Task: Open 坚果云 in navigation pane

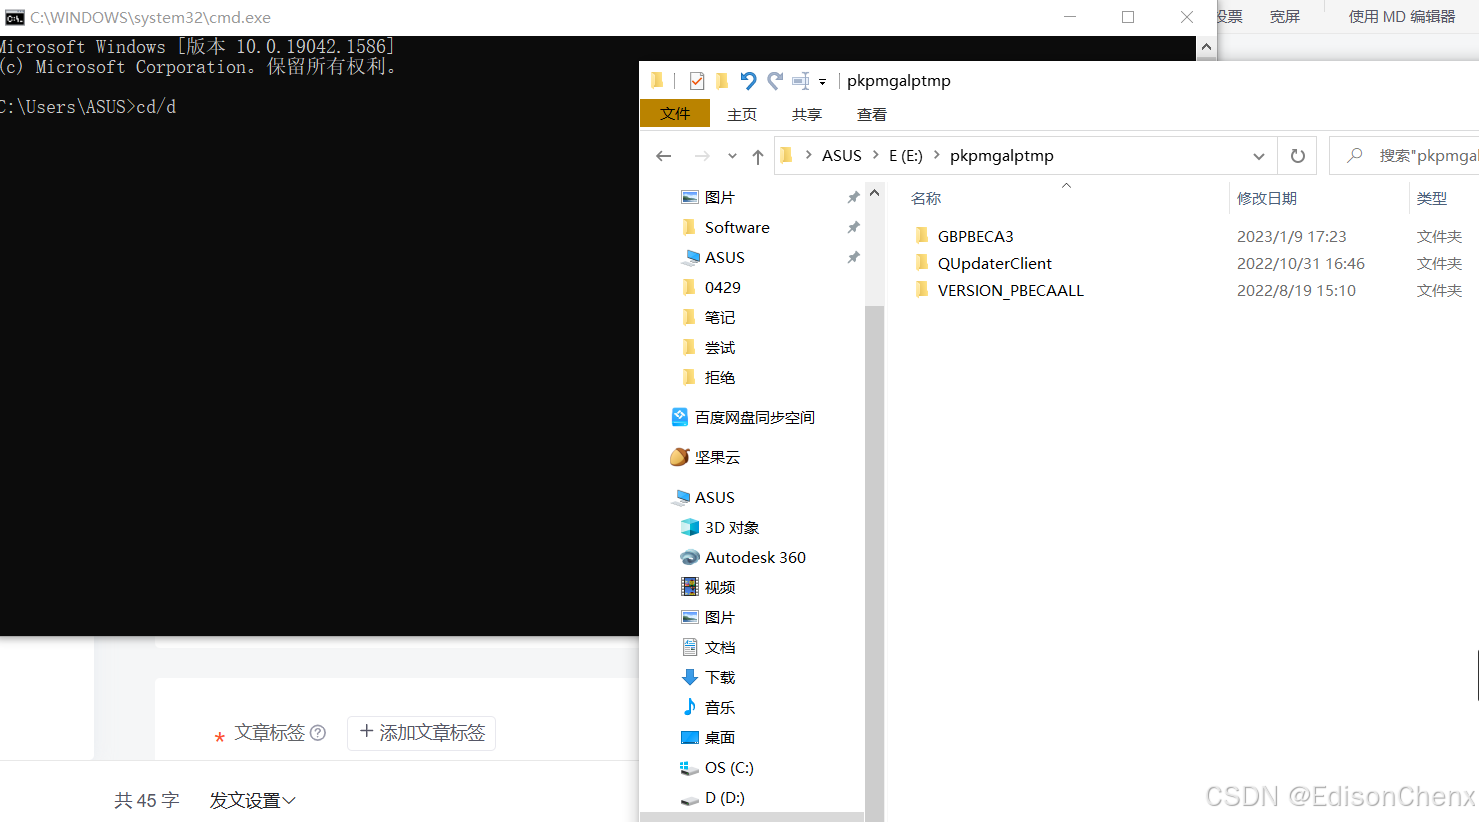Action: pyautogui.click(x=717, y=457)
